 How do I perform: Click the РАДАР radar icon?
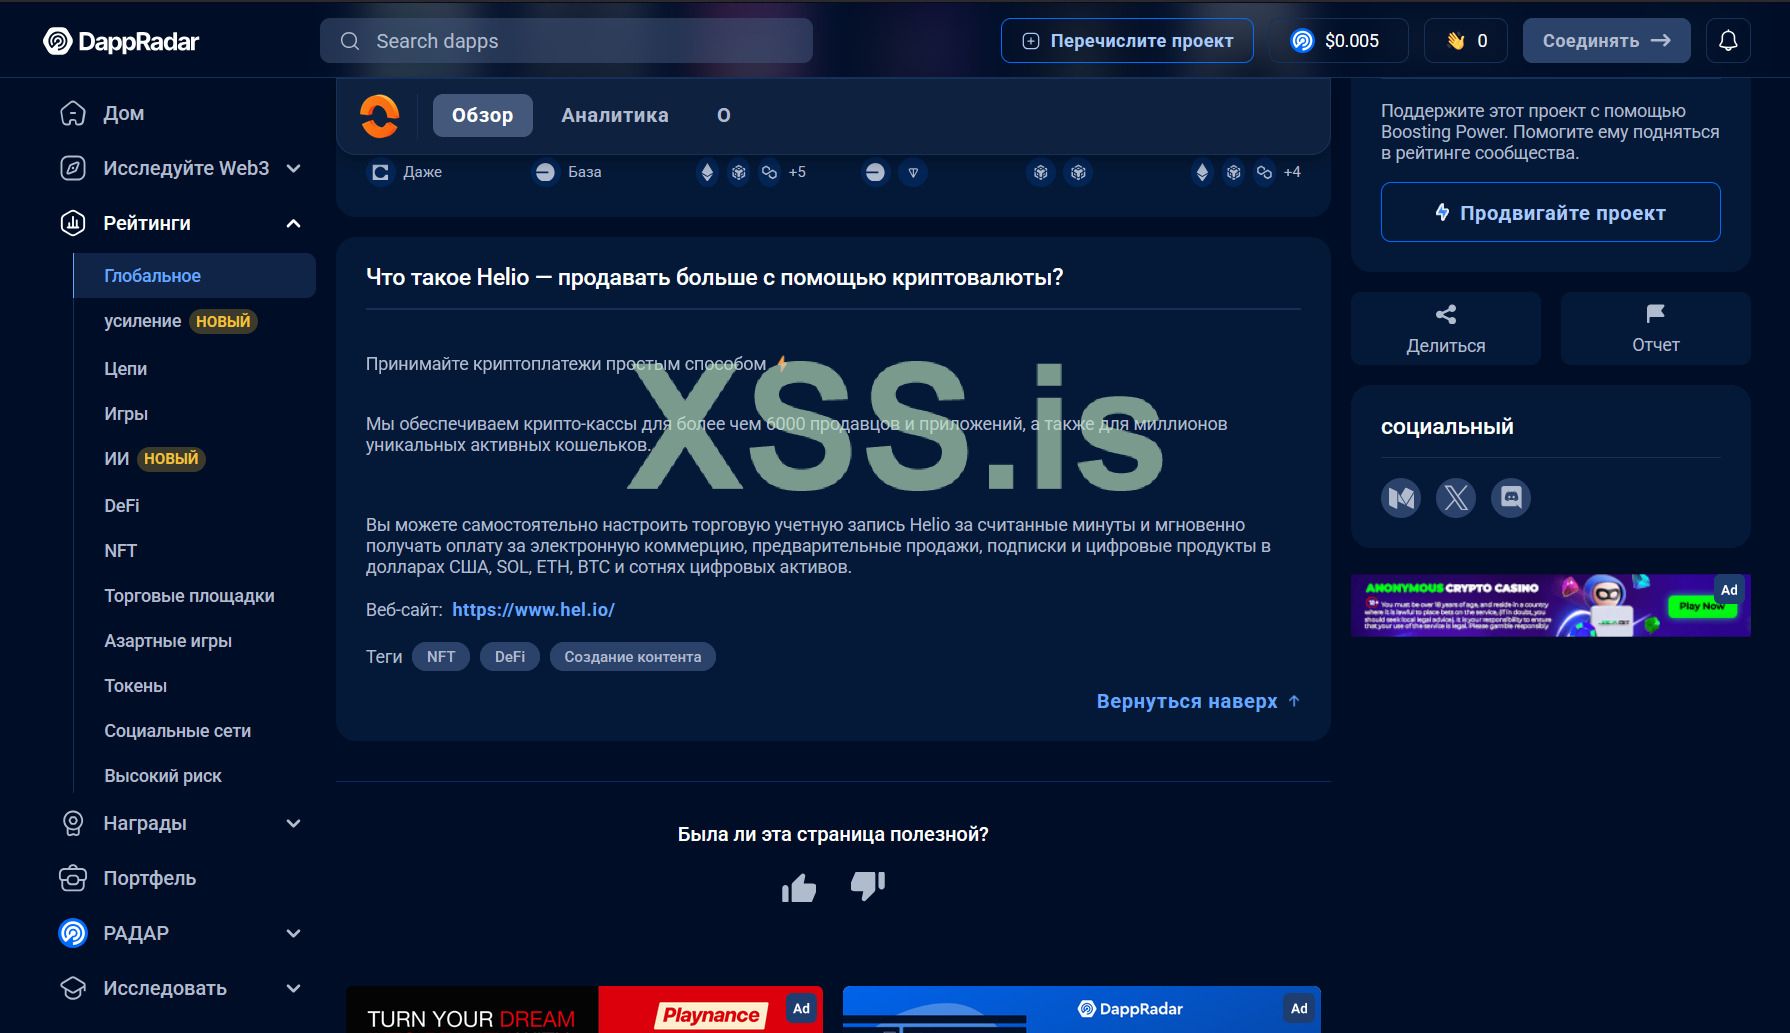(73, 933)
